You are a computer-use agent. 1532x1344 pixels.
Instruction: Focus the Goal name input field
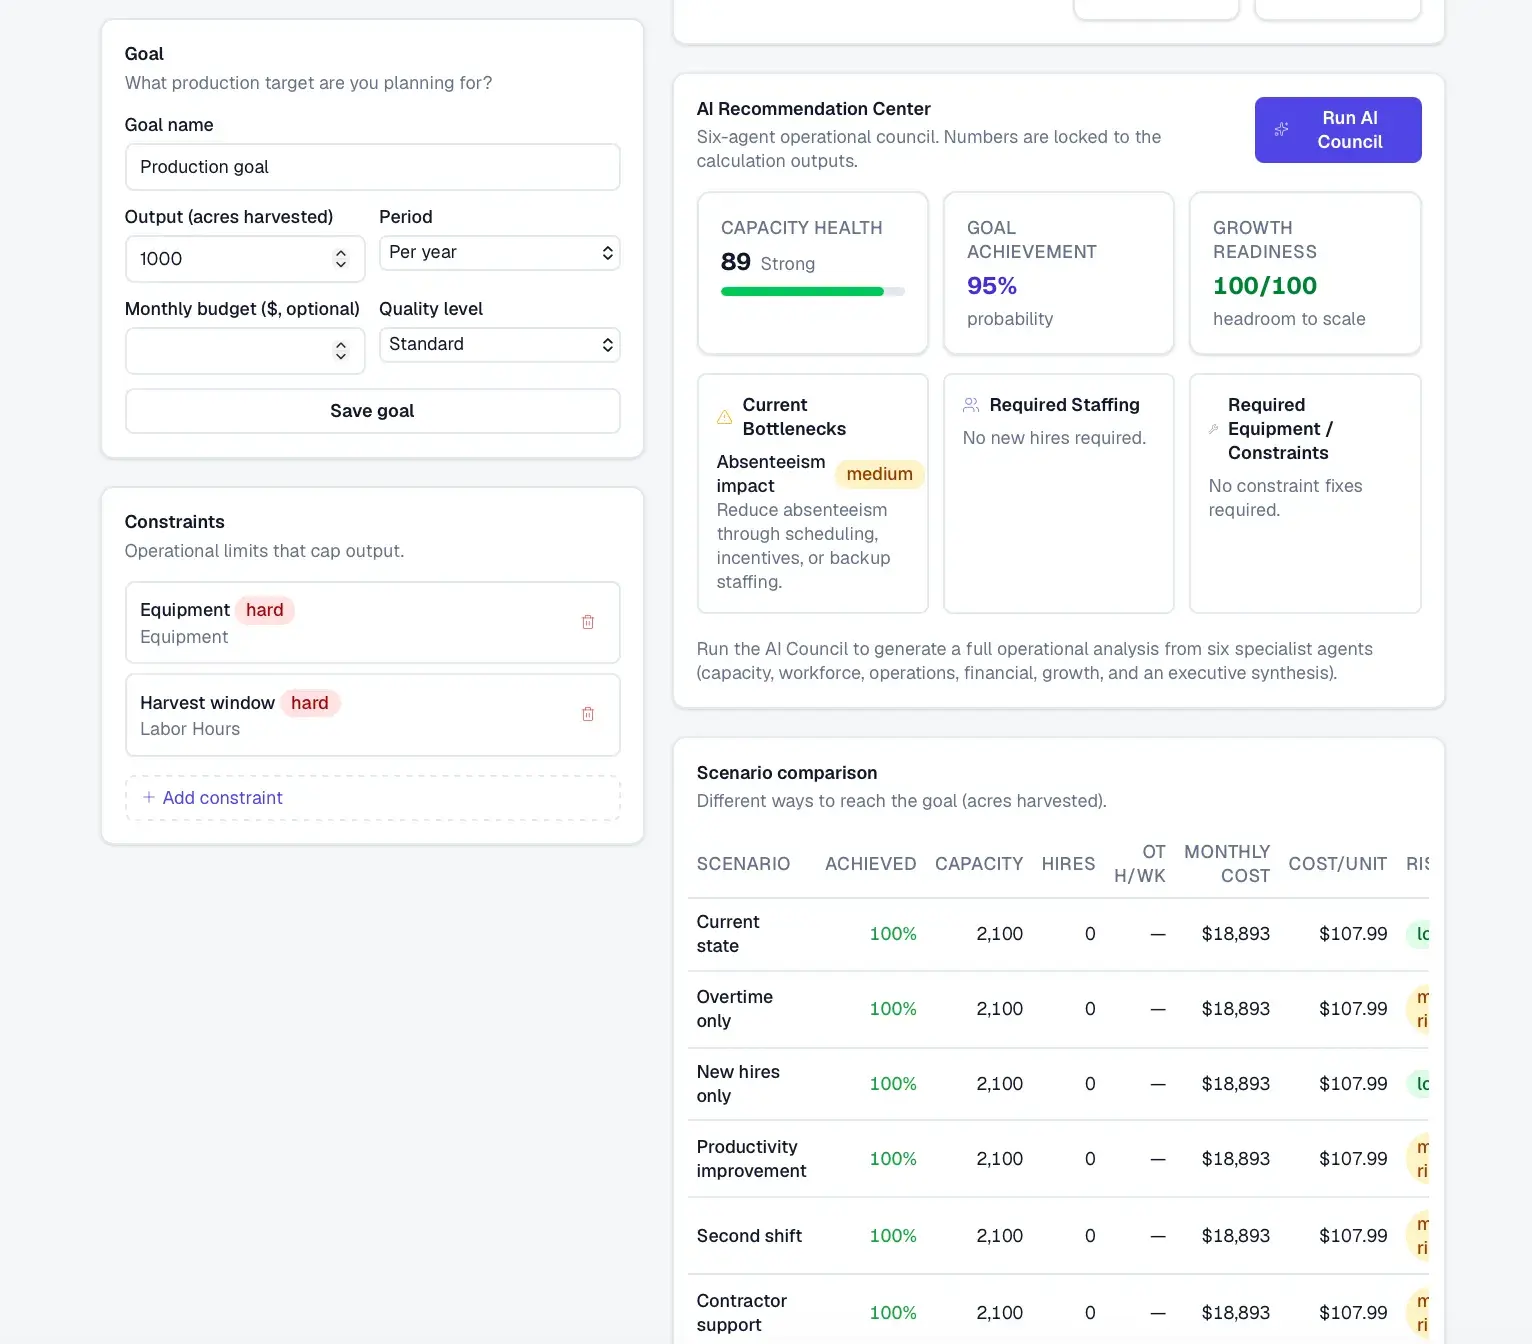372,167
